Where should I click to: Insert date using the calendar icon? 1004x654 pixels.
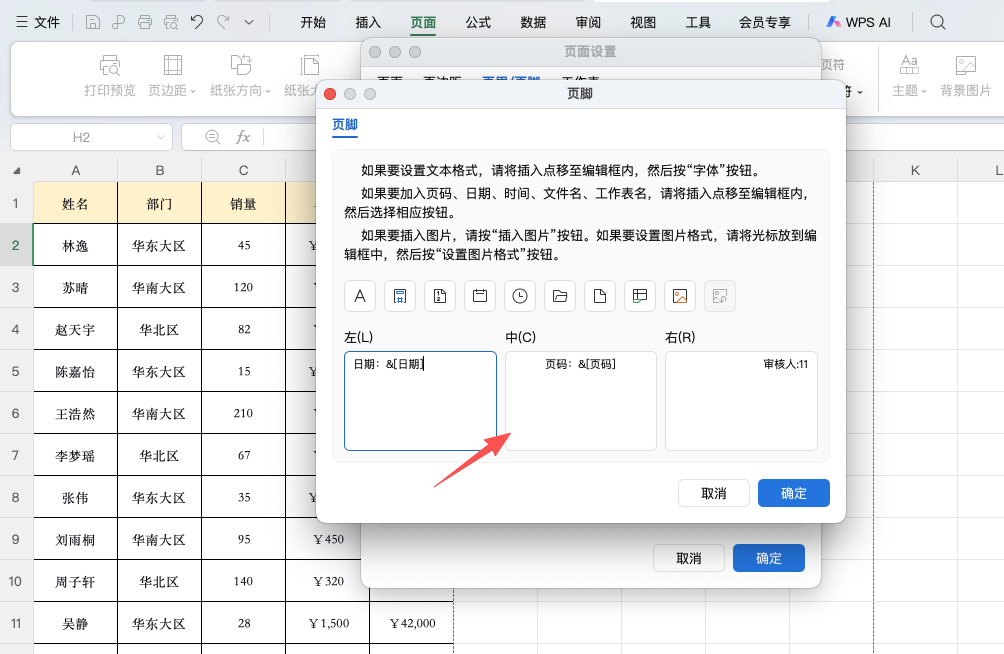[480, 296]
